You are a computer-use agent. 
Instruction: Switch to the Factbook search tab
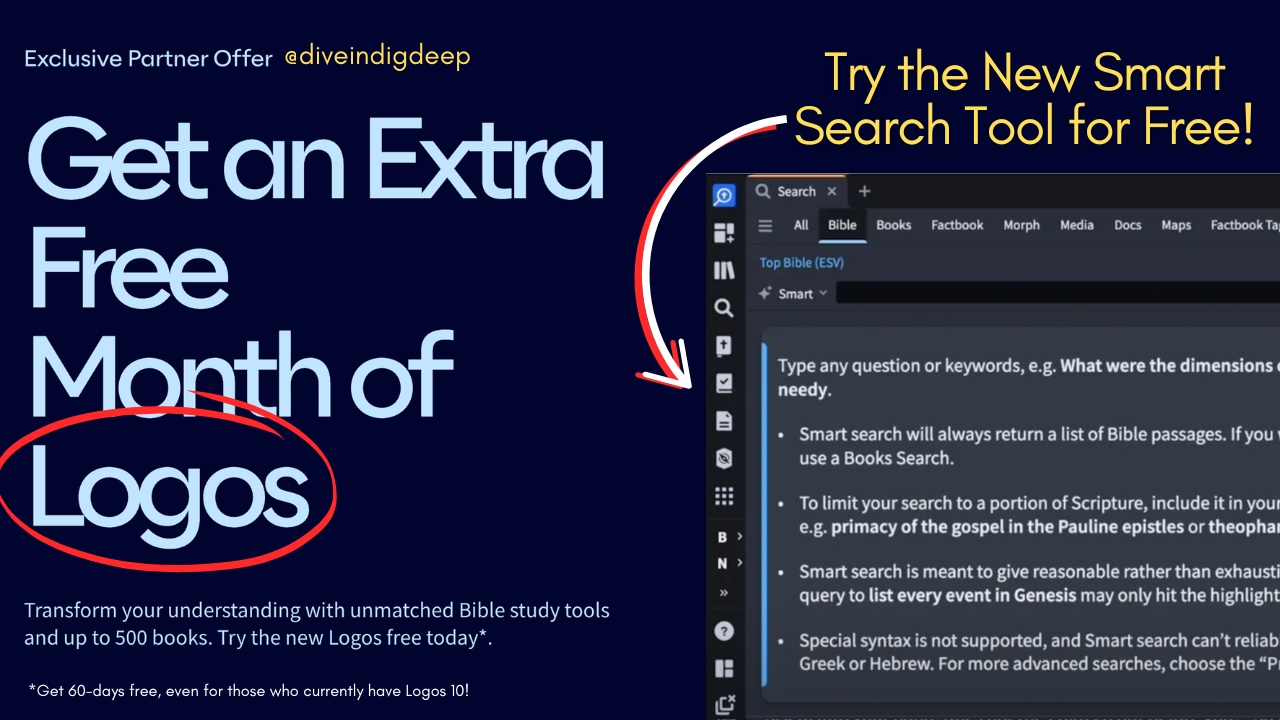click(957, 225)
